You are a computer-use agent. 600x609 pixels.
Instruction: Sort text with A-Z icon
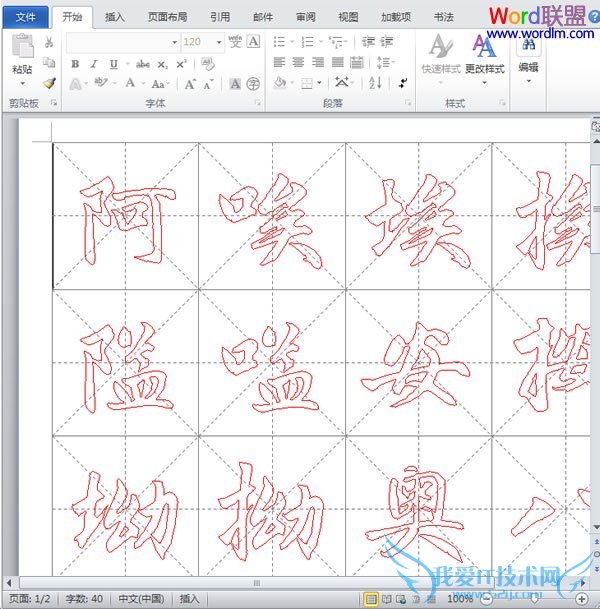tap(375, 82)
